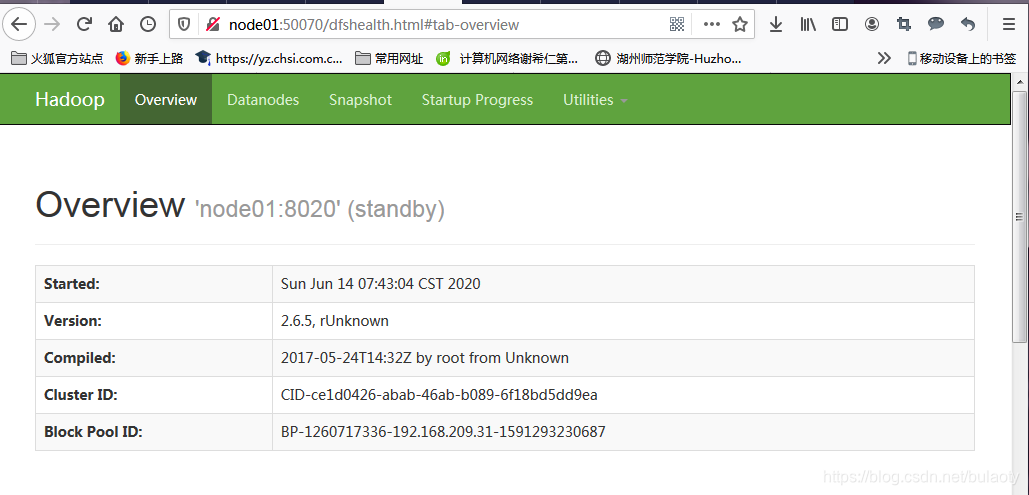This screenshot has height=495, width=1029.
Task: Open the Firefox hamburger menu
Action: (x=1009, y=25)
